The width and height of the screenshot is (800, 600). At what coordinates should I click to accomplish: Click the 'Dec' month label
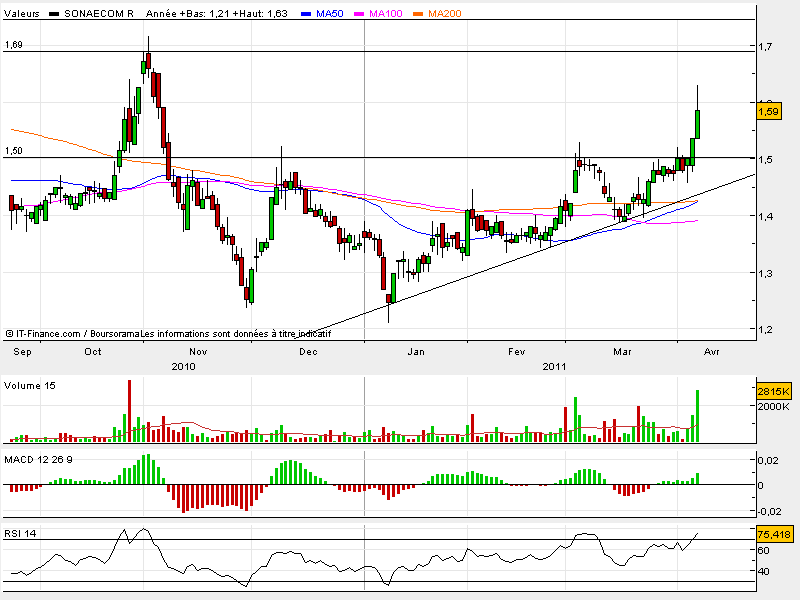(308, 352)
